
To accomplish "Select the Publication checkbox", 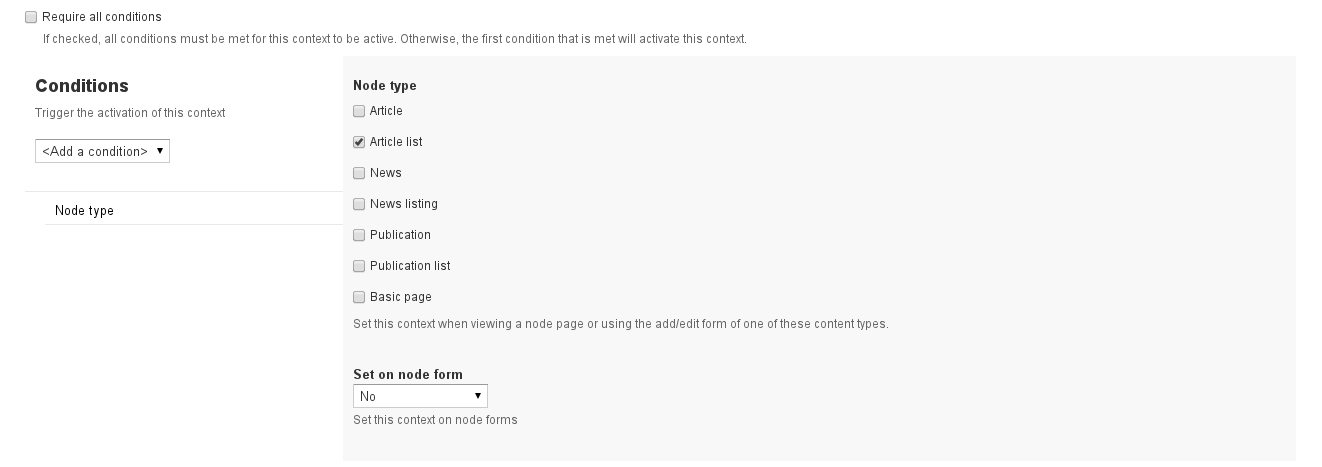I will pyautogui.click(x=359, y=235).
